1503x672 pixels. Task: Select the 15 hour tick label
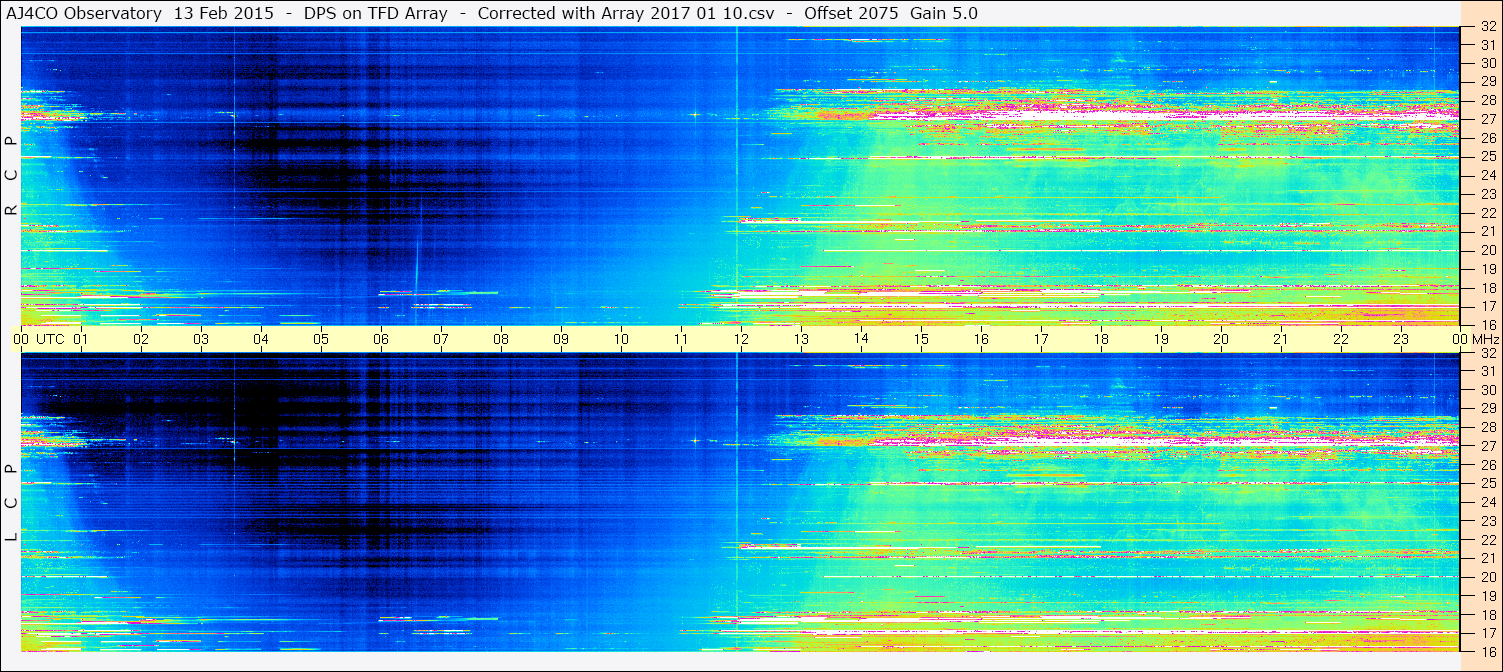(921, 339)
